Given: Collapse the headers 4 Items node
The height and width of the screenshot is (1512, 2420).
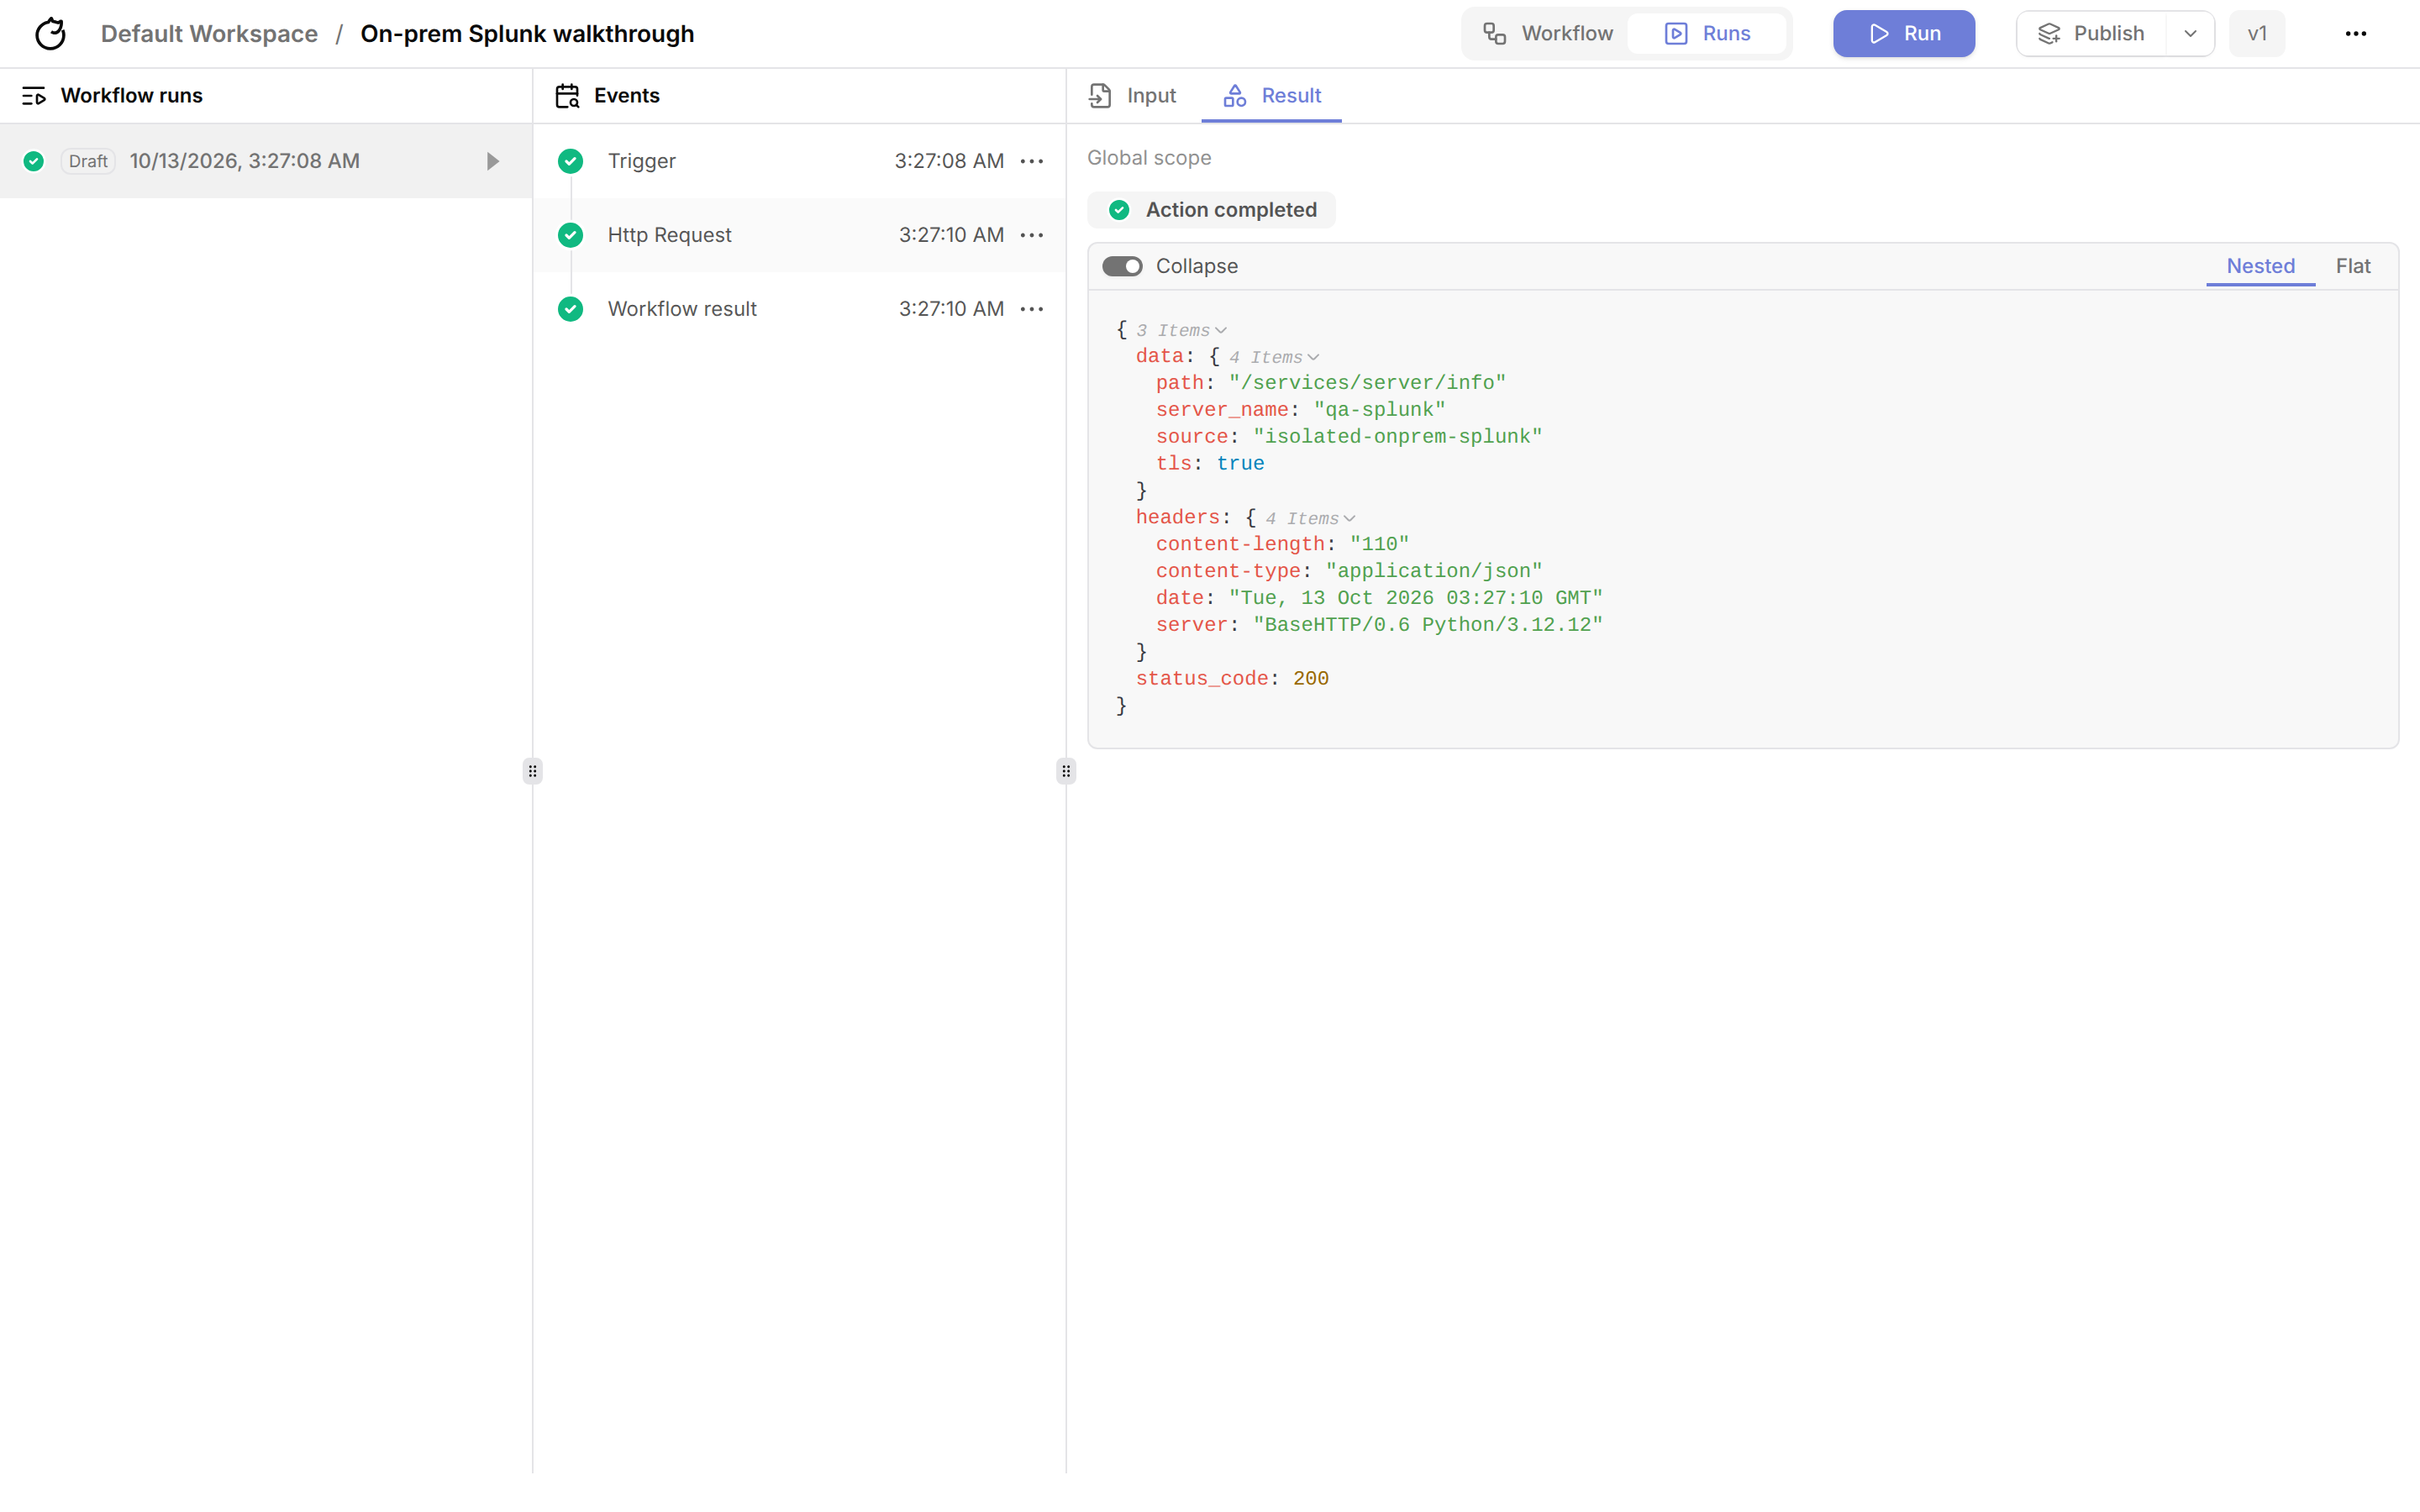Looking at the screenshot, I should coord(1310,519).
